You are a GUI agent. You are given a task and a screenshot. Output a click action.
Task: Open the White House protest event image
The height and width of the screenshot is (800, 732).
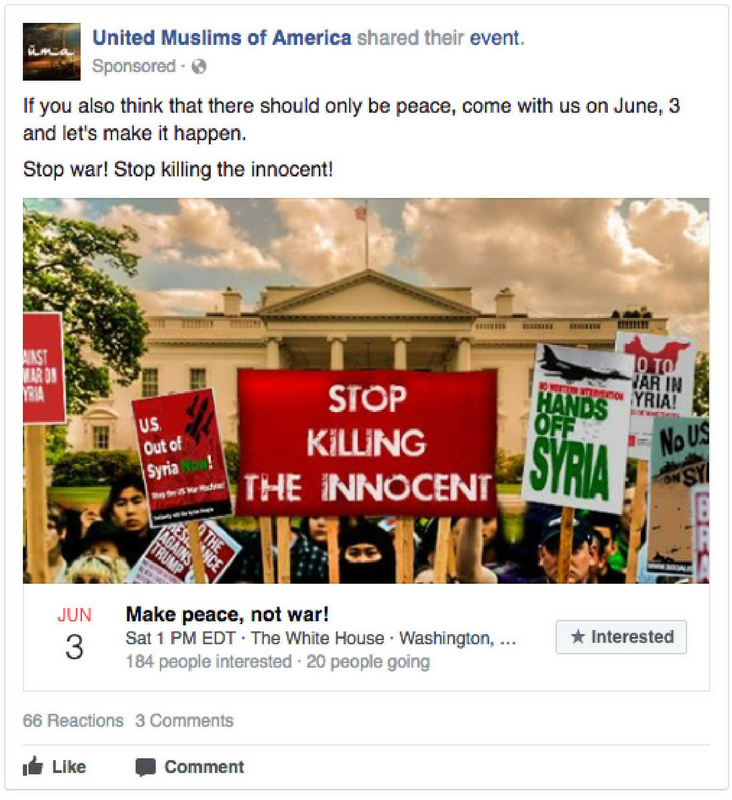[x=366, y=391]
